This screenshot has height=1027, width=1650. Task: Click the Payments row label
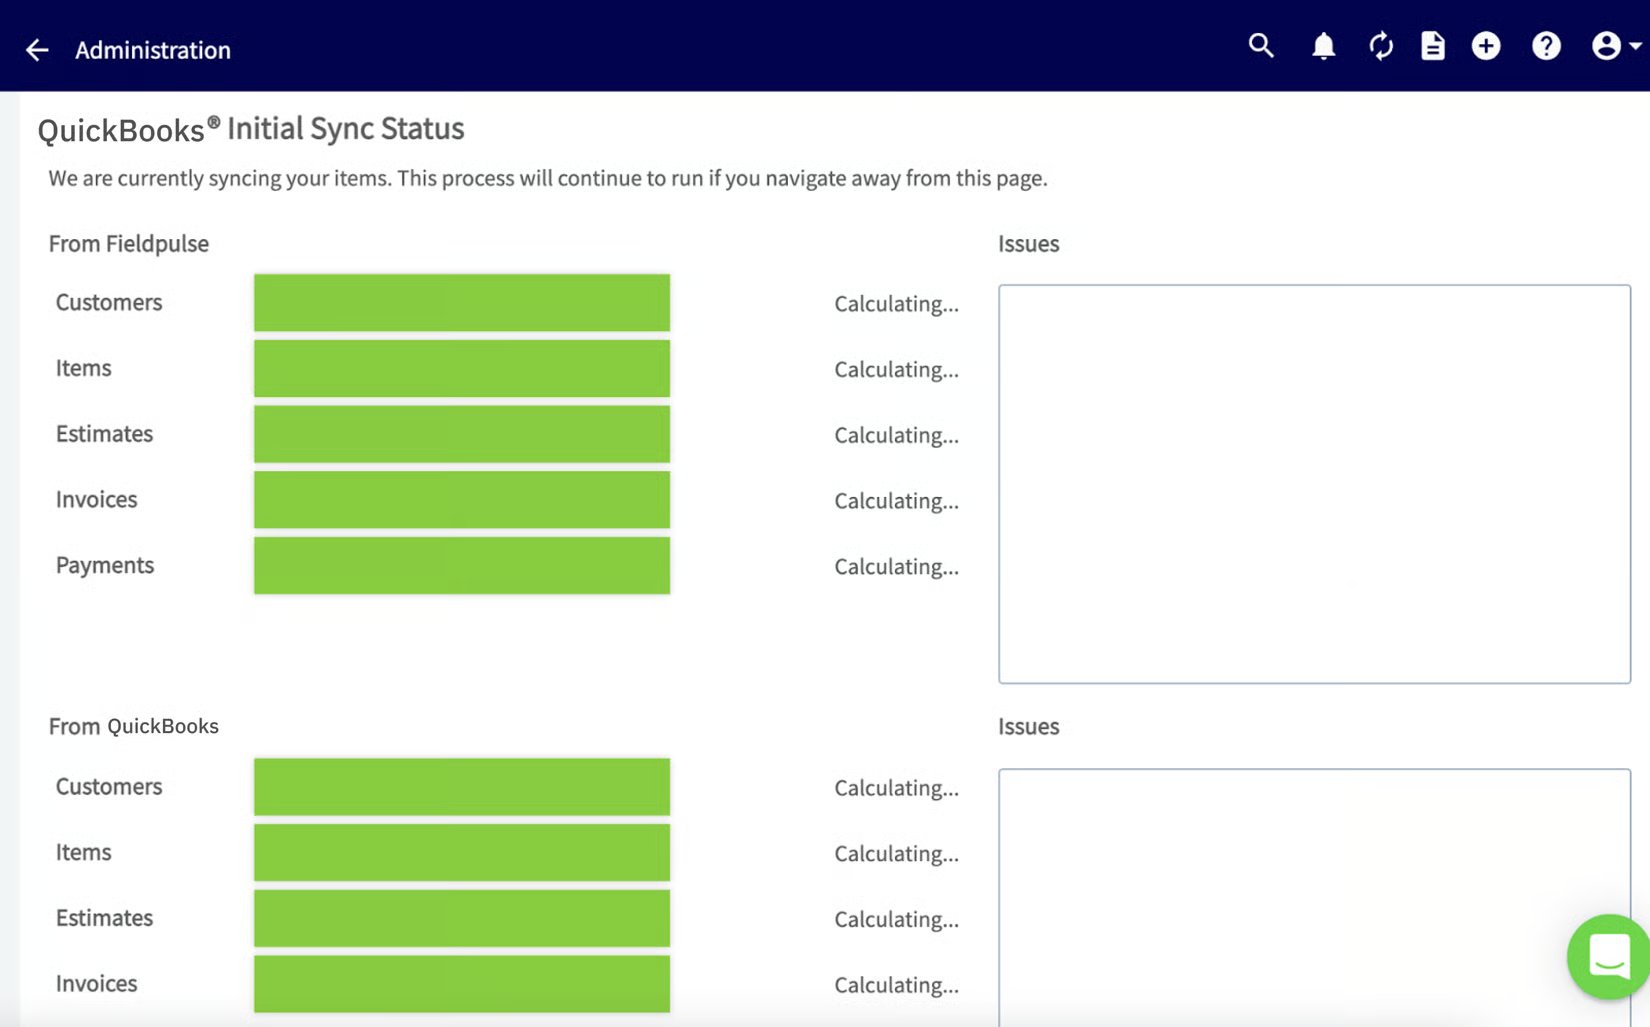[x=105, y=566]
